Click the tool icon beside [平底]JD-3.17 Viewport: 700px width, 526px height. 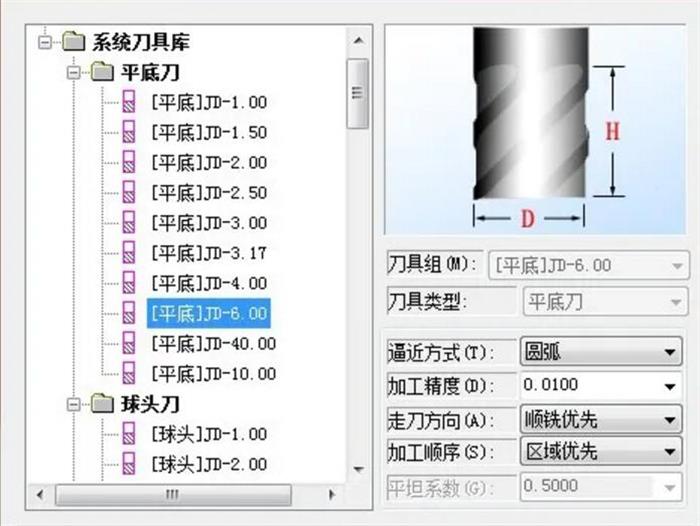[x=129, y=253]
